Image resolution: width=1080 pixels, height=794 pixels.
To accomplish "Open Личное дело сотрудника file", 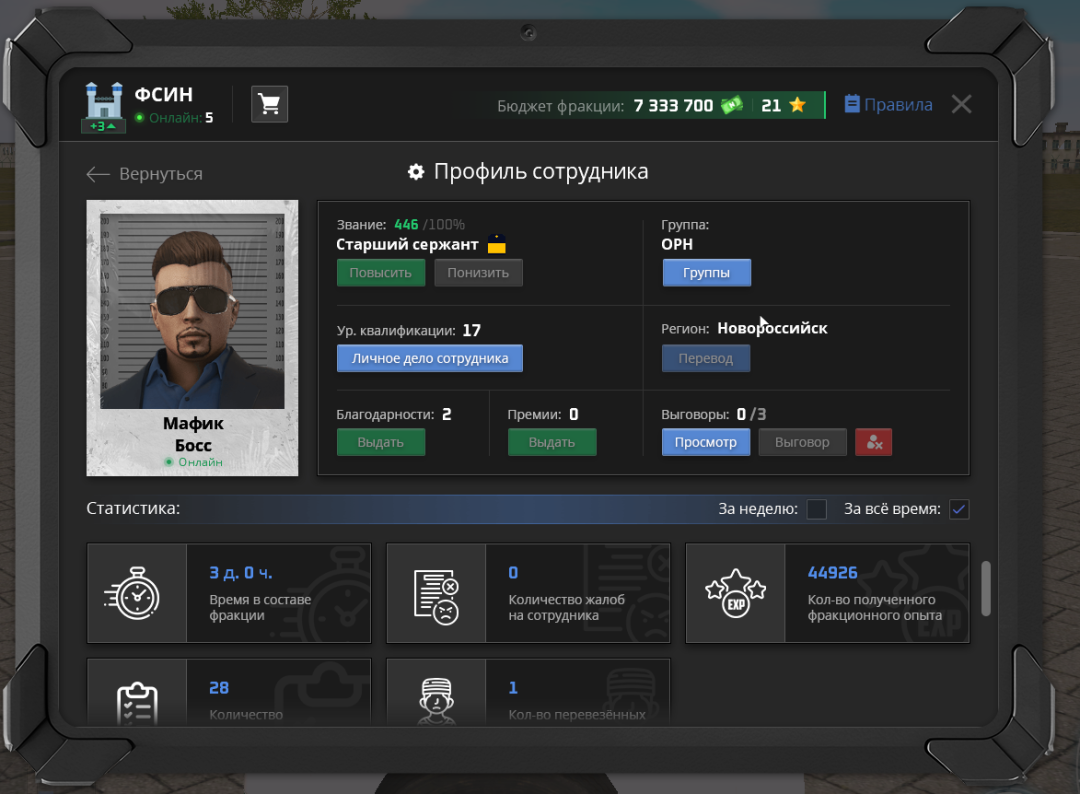I will coord(430,358).
